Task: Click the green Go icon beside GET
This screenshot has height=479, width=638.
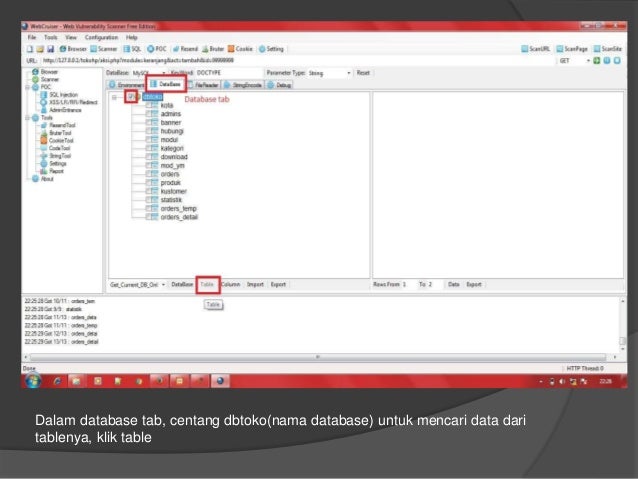Action: [x=596, y=61]
